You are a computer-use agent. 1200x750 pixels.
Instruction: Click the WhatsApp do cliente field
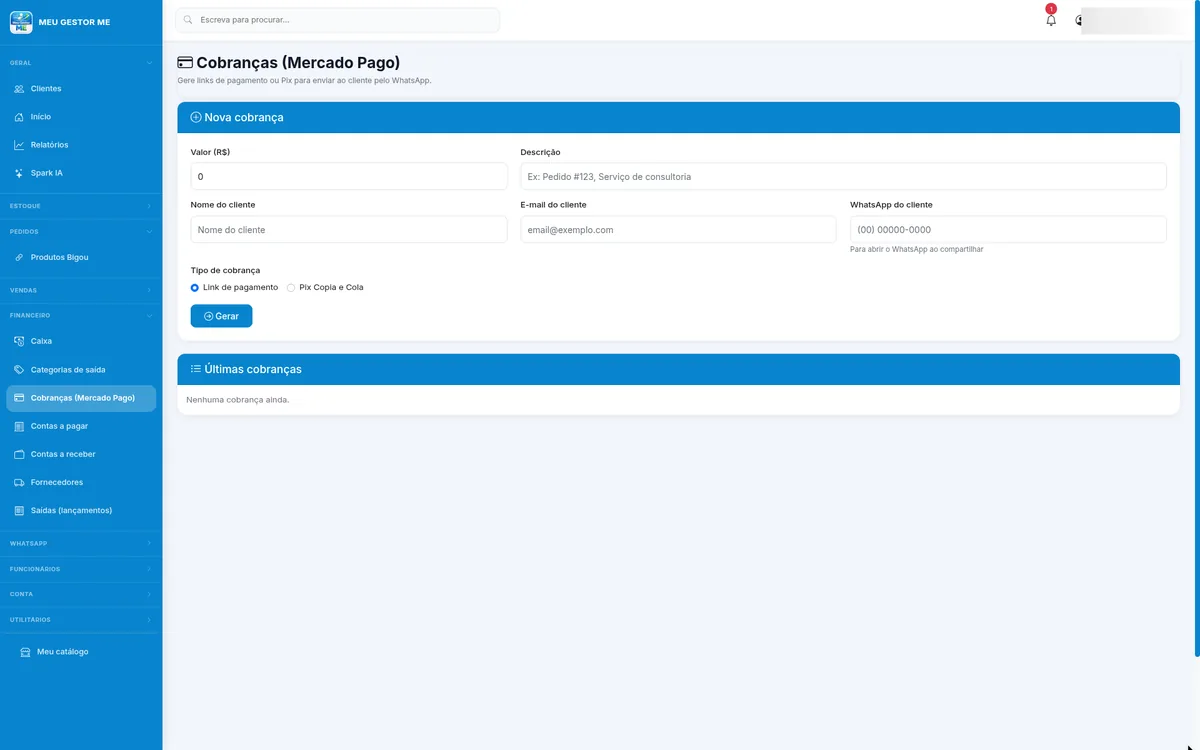[x=1008, y=230]
